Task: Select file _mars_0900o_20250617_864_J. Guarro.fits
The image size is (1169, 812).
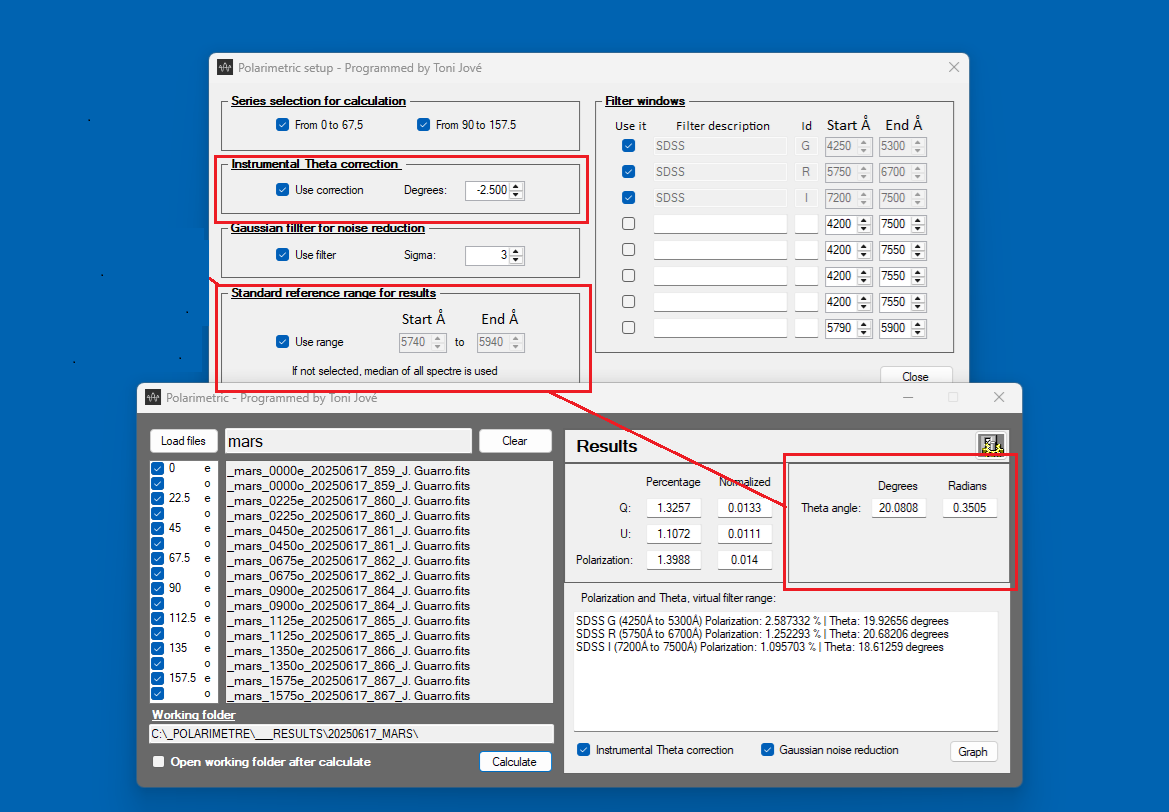Action: tap(349, 605)
